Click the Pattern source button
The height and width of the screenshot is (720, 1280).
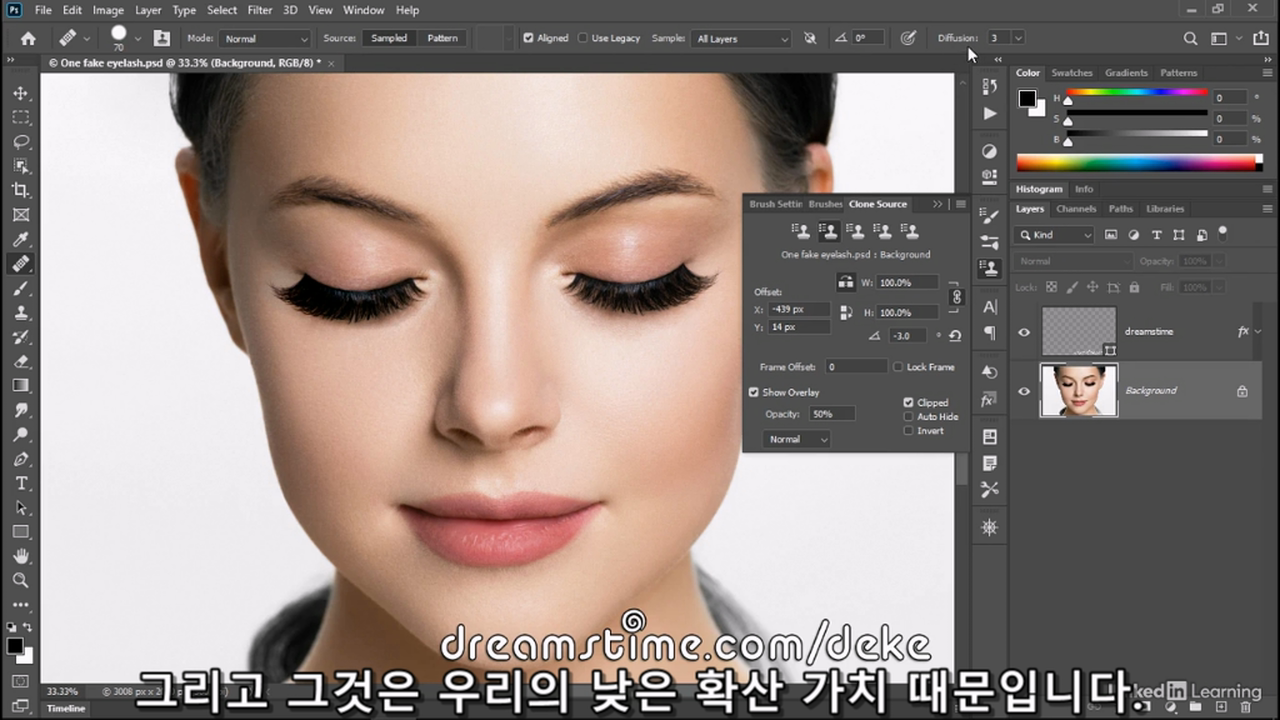[442, 38]
